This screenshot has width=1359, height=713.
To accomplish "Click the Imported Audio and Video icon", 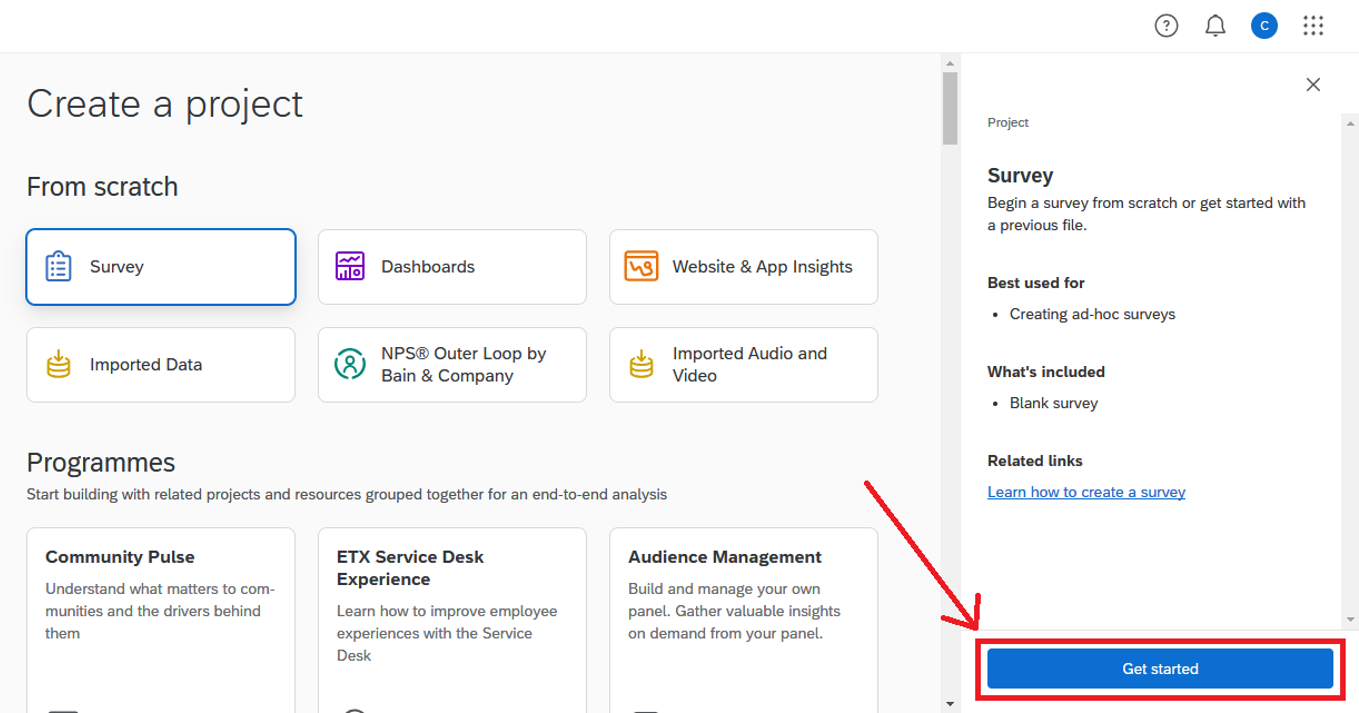I will click(641, 365).
